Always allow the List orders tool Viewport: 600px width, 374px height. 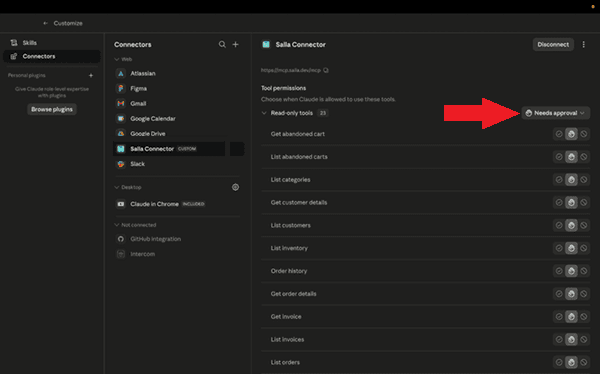(x=559, y=362)
